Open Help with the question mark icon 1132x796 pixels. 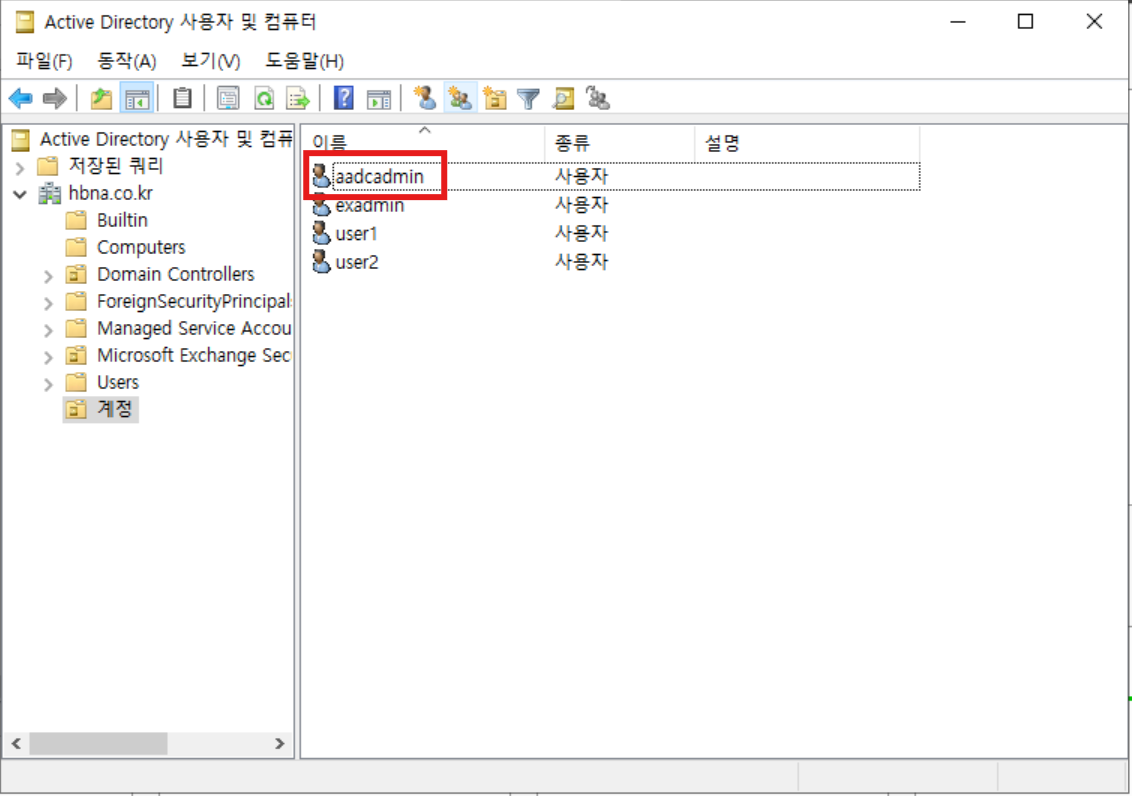(344, 97)
